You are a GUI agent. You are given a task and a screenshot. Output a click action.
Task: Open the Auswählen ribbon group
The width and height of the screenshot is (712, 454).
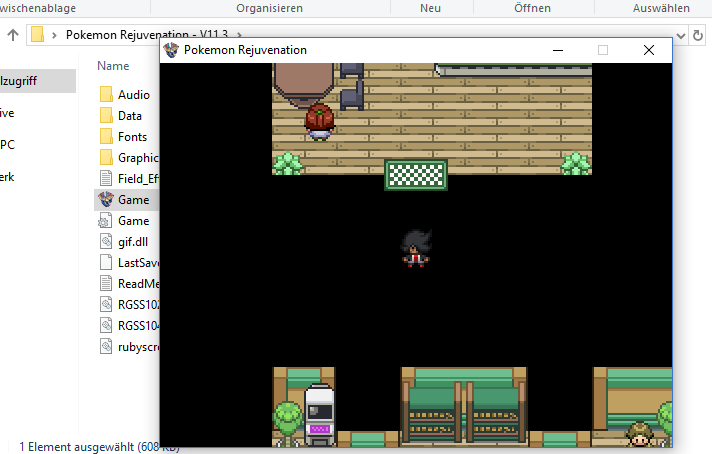pos(661,8)
